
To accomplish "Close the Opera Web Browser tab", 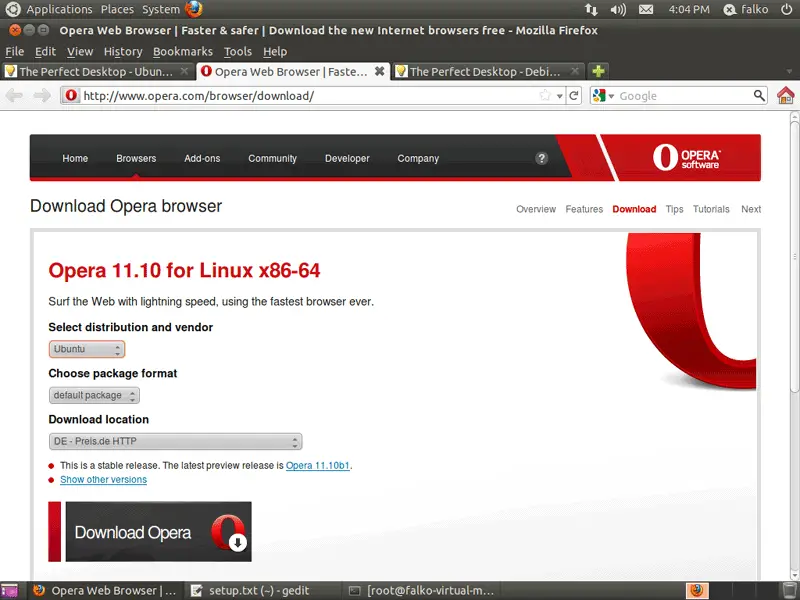I will click(x=380, y=71).
